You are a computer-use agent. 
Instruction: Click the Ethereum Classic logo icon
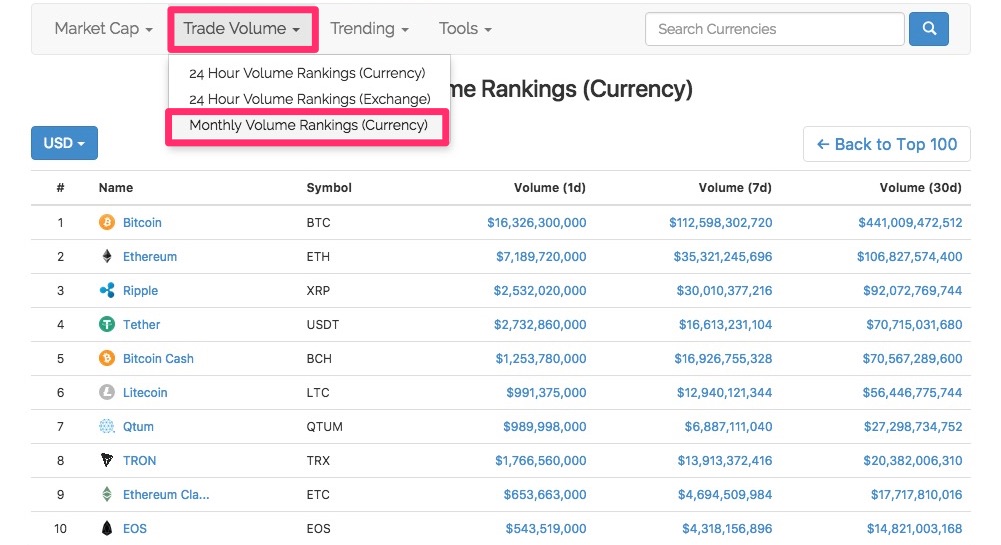[107, 494]
